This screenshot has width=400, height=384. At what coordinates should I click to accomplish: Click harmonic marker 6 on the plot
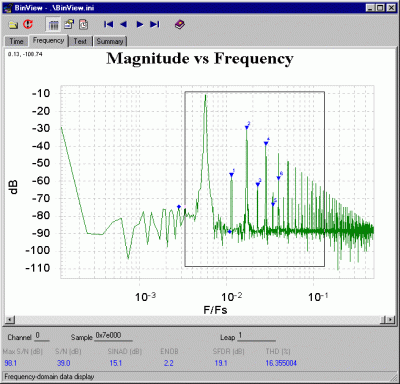(279, 178)
